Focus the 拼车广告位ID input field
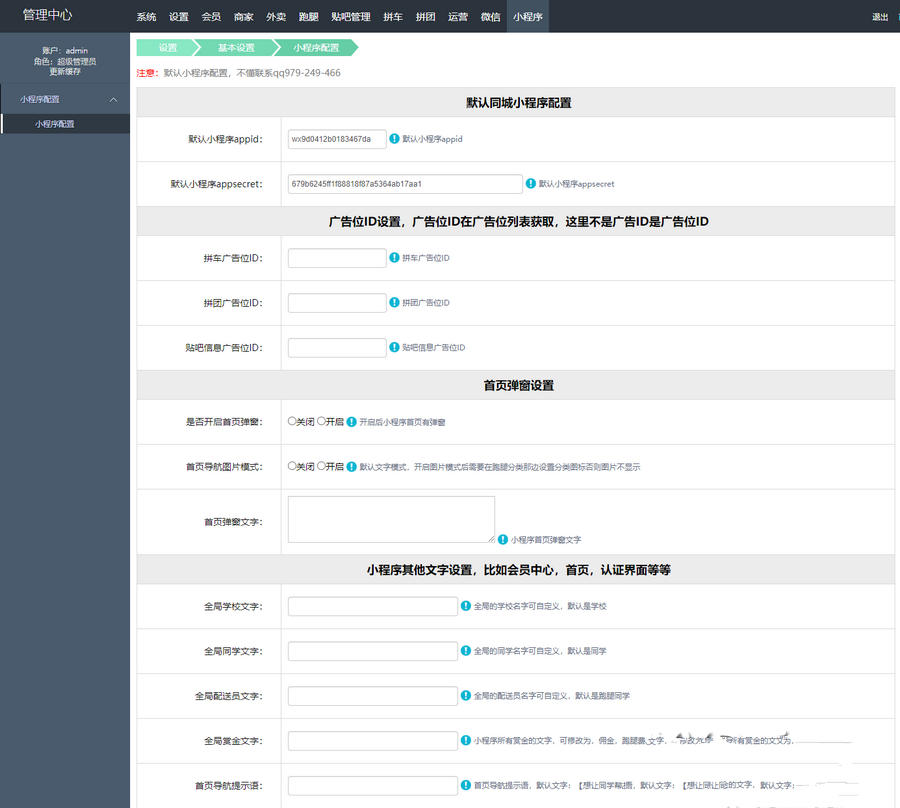 click(337, 258)
